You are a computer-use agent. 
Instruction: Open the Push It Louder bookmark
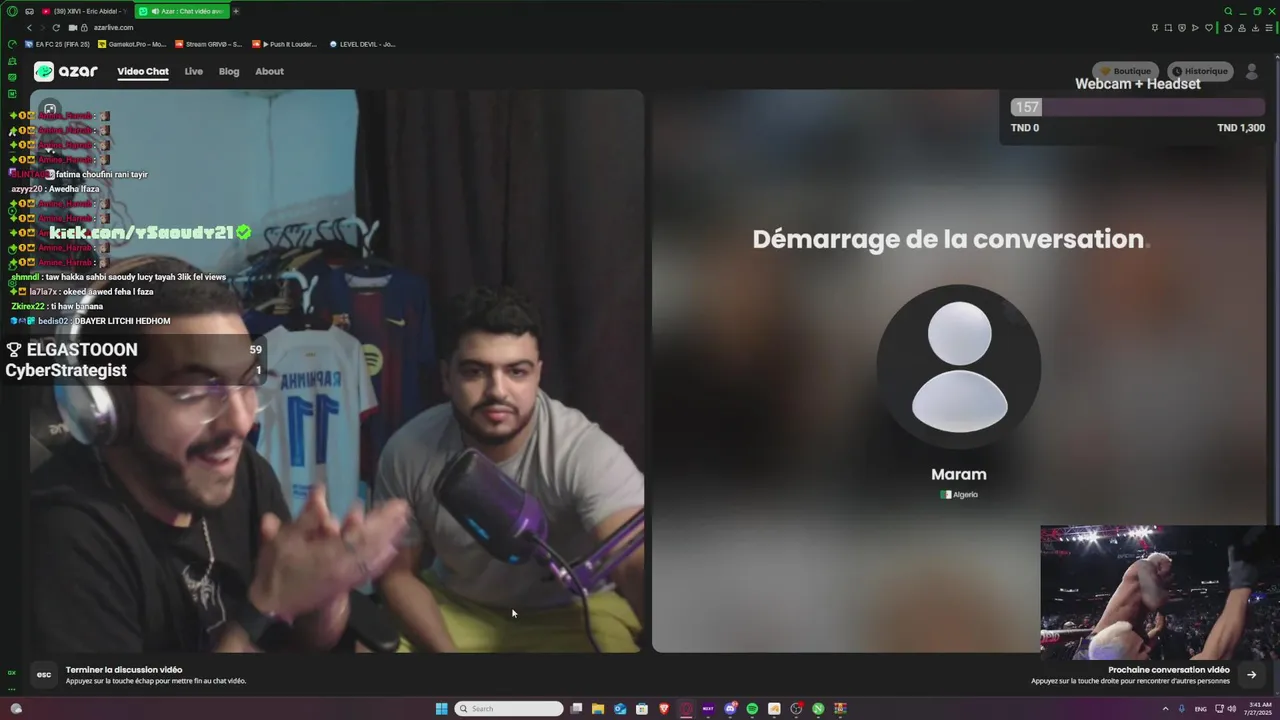[x=285, y=44]
